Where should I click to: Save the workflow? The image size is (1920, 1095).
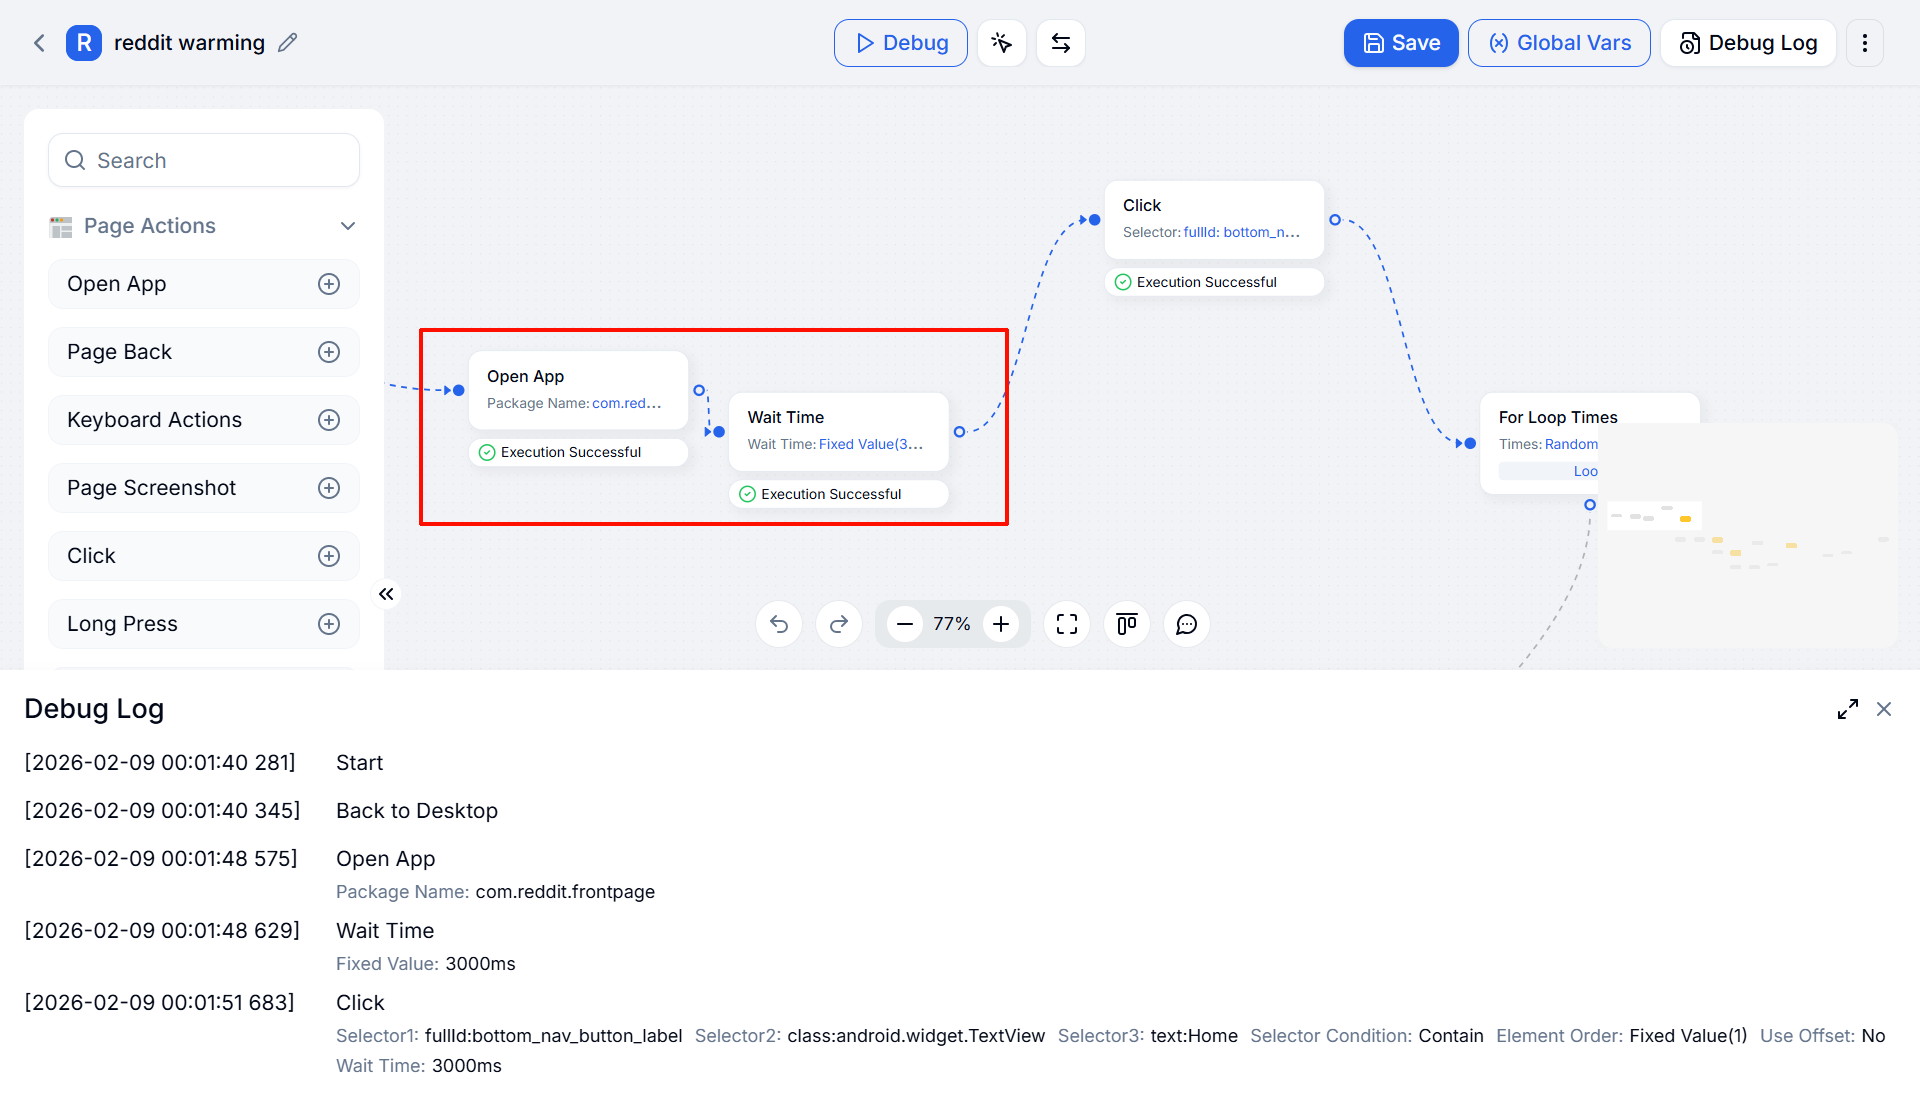(1401, 43)
